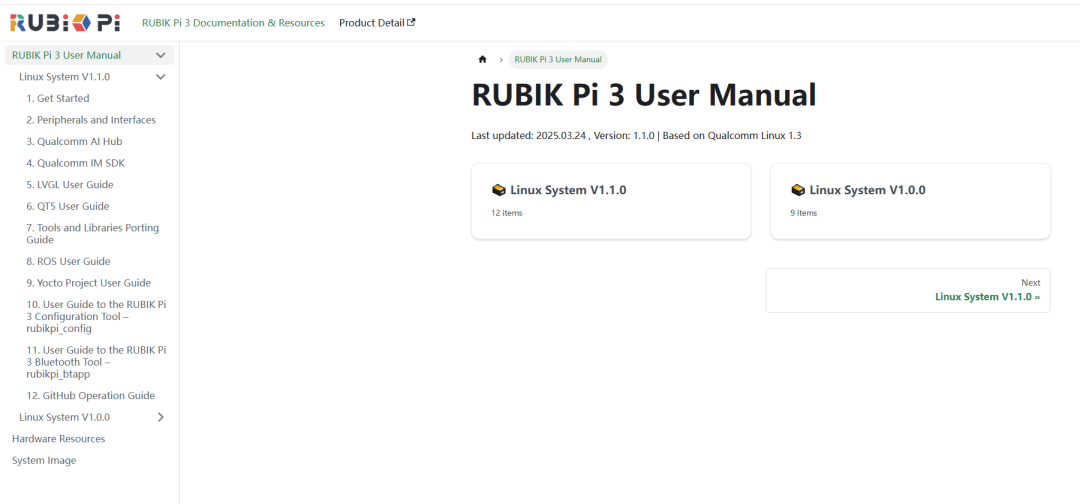
Task: Open 4. Qualcomm IM SDK
Action: tap(76, 163)
